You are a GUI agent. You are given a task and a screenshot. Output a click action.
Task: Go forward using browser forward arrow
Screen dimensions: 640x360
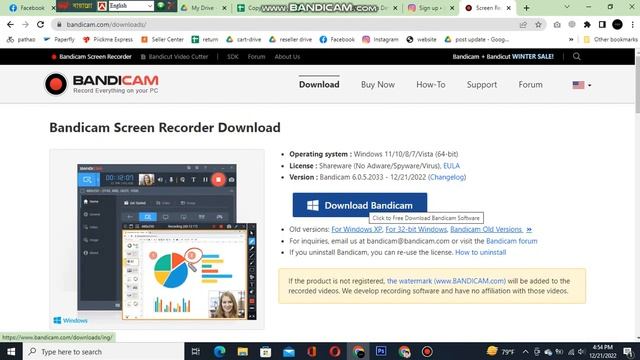pyautogui.click(x=25, y=24)
